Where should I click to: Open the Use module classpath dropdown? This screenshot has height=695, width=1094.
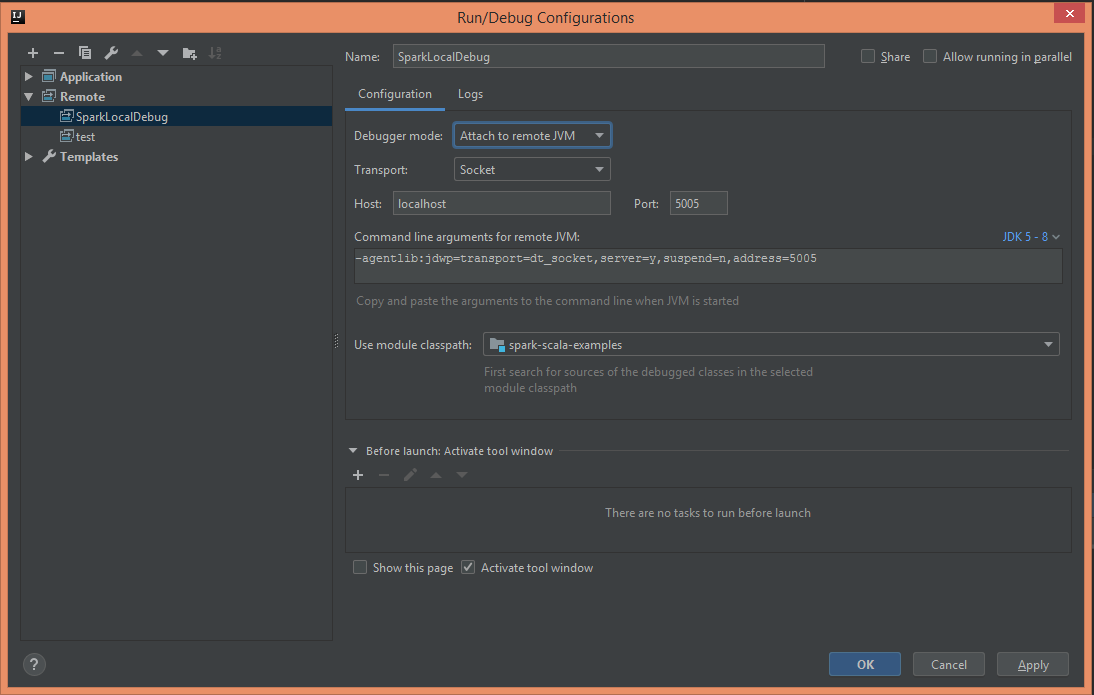click(x=771, y=345)
